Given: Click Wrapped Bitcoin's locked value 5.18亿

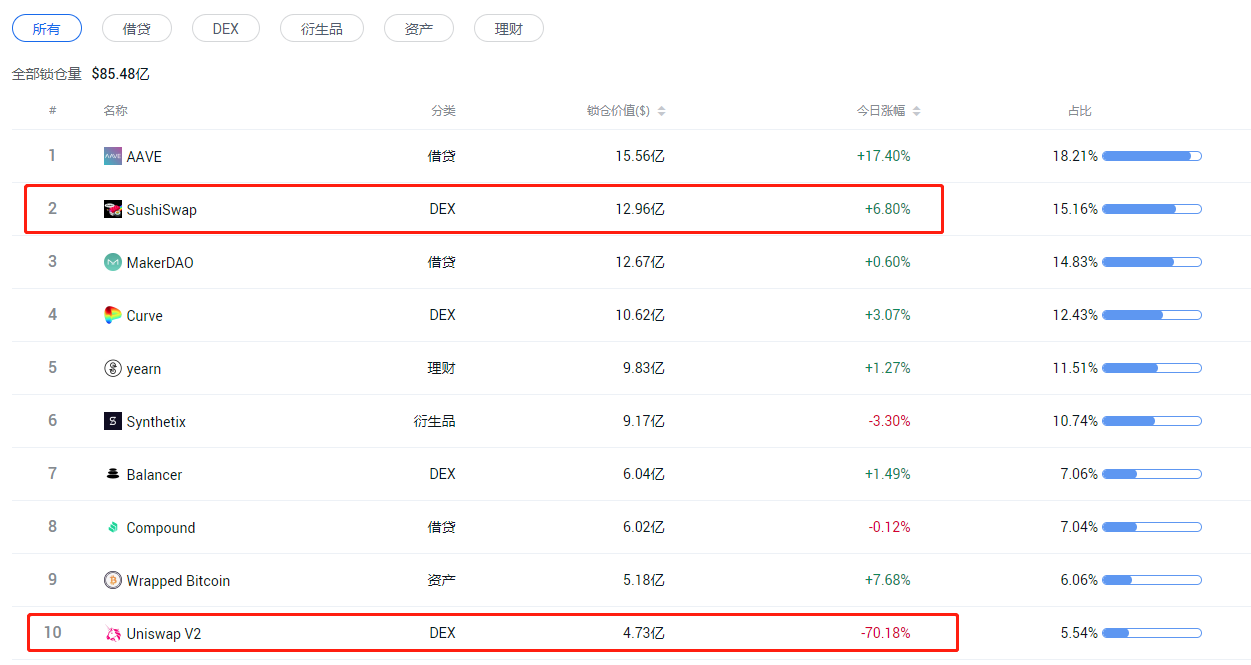Looking at the screenshot, I should (644, 580).
